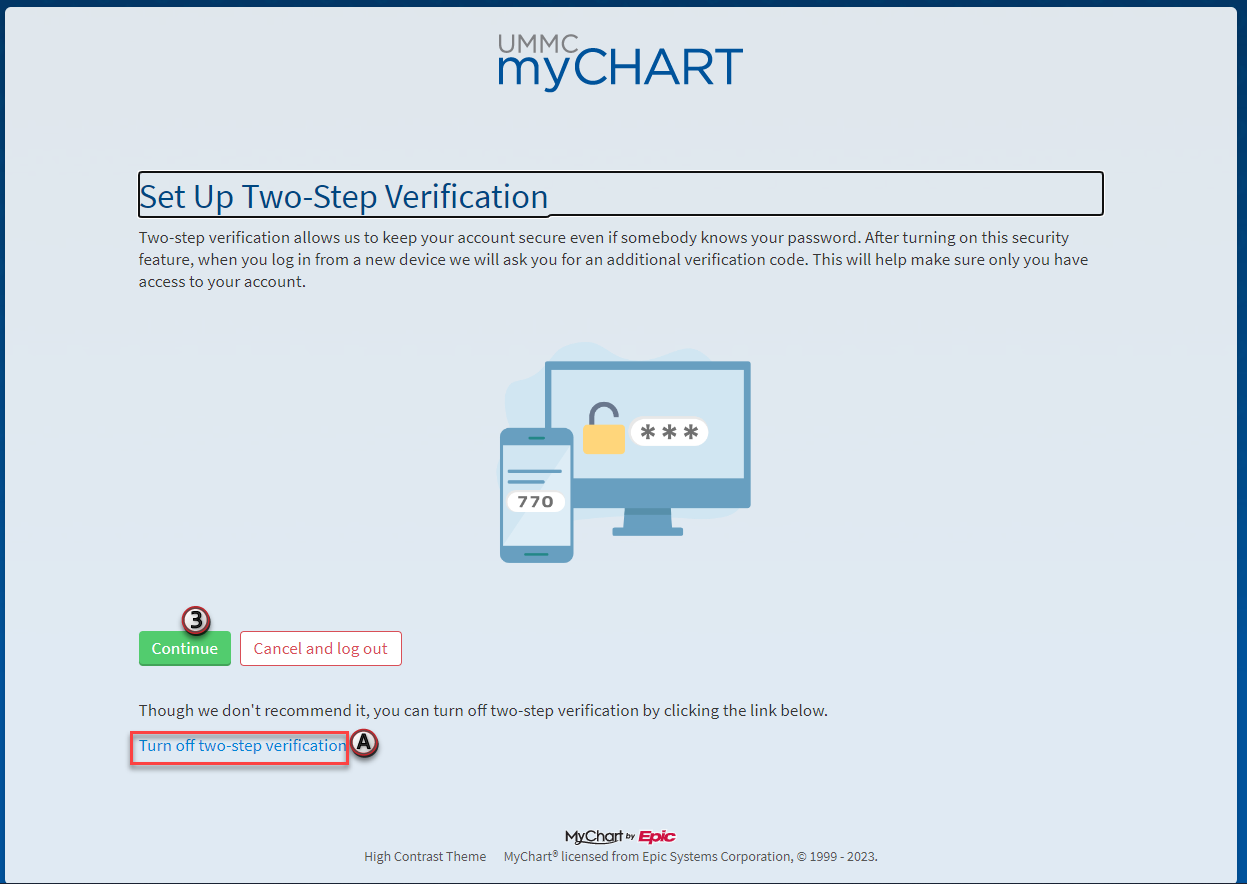Screen dimensions: 1247x884
Task: Switch to High Contrast Theme
Action: 425,857
